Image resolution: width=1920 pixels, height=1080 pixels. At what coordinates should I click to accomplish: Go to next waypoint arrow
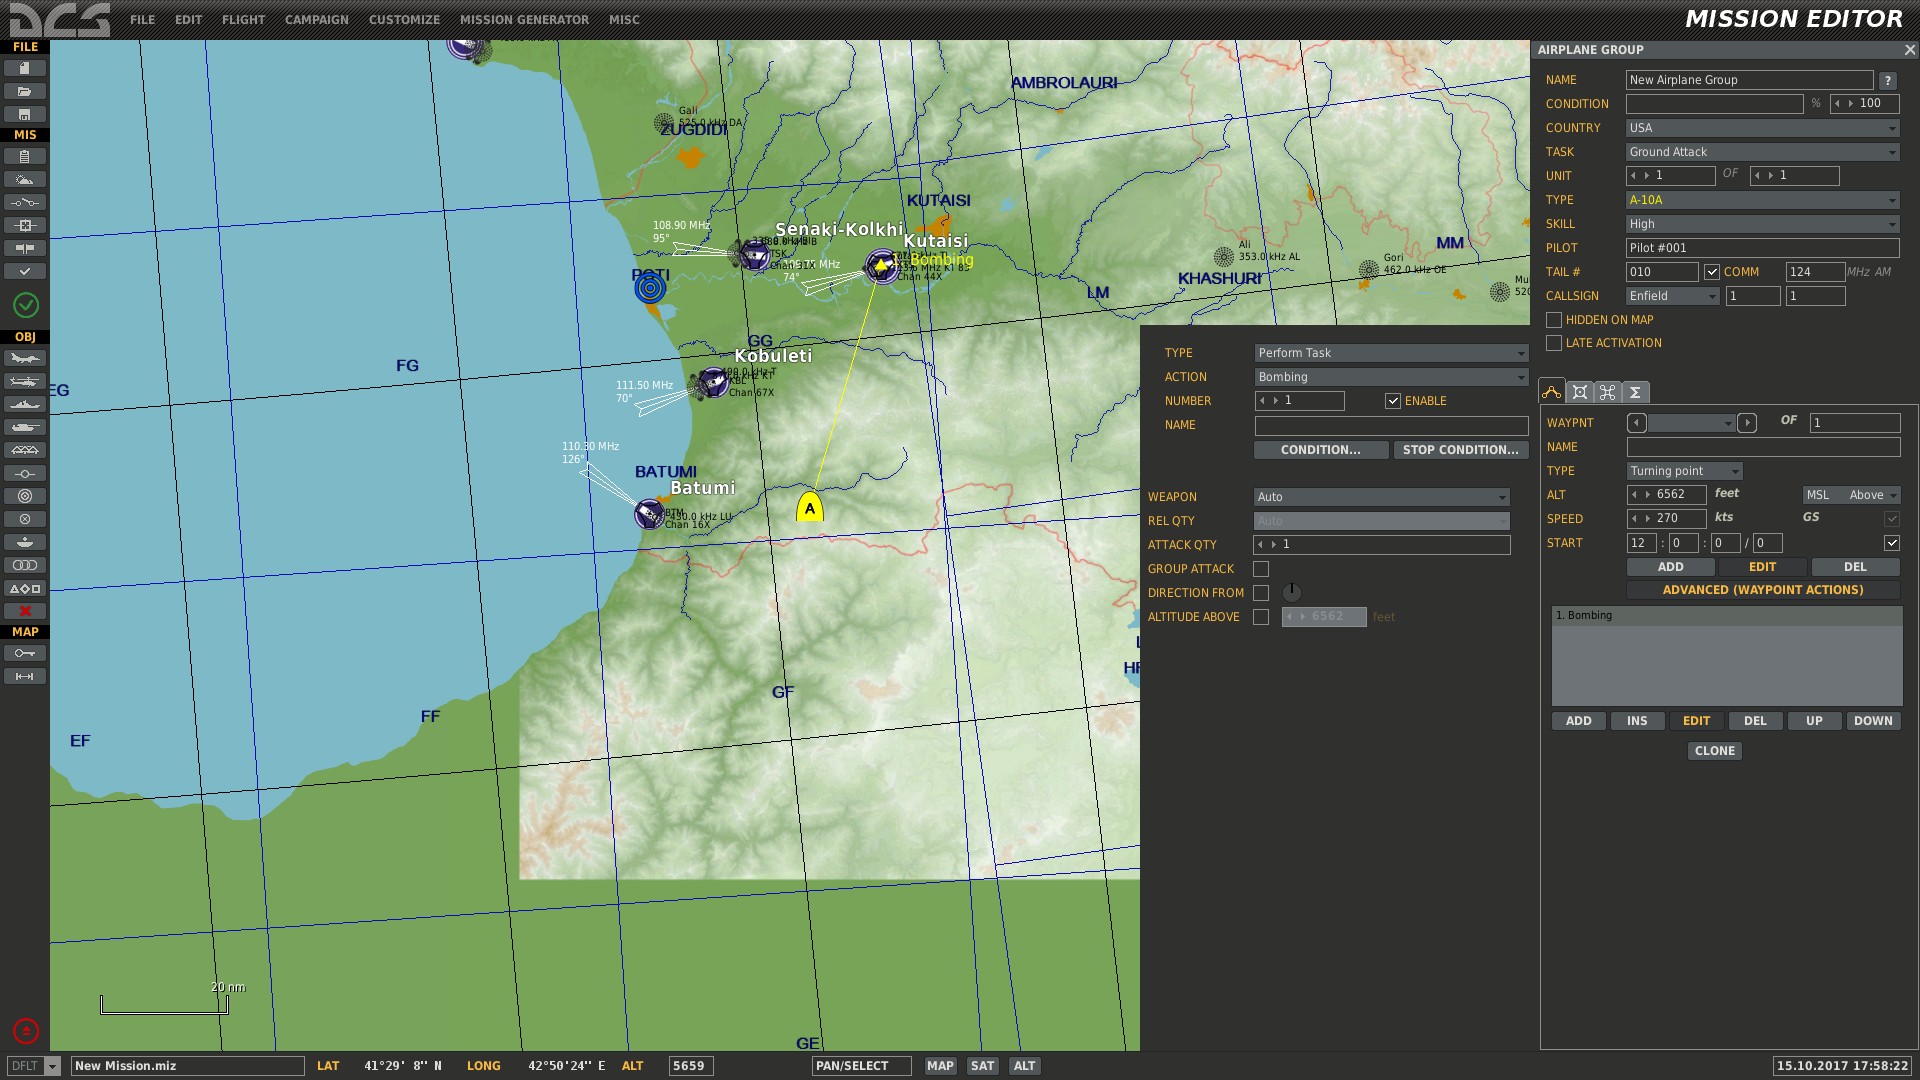1747,423
